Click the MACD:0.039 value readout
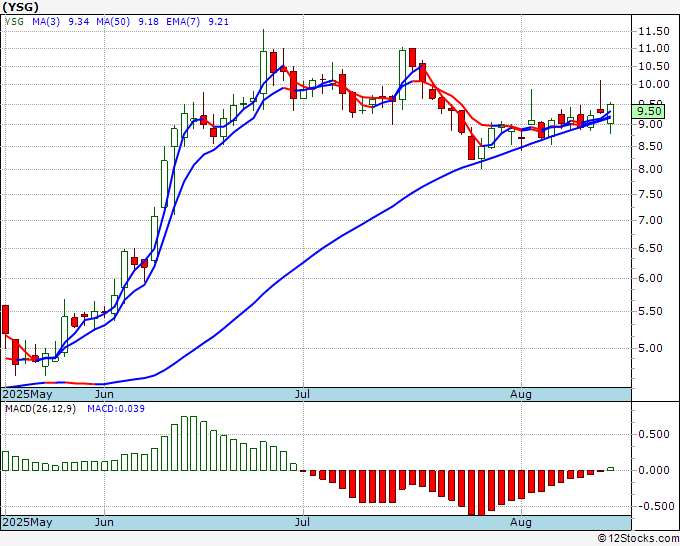 tap(116, 409)
